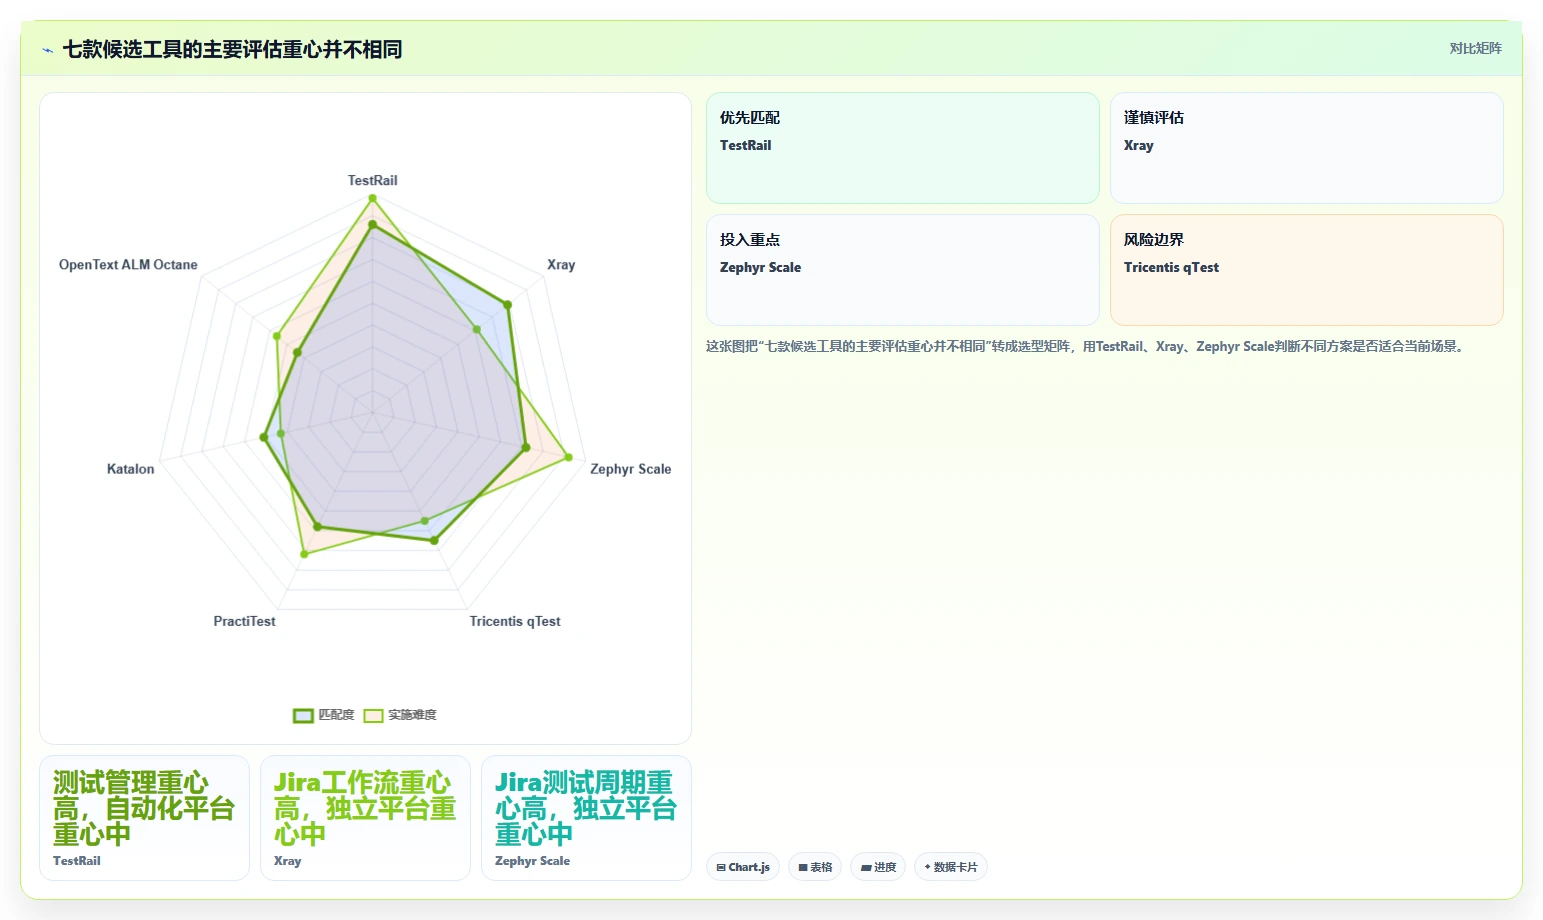This screenshot has width=1543, height=920.
Task: Click the OpenText ALM Octane axis label
Action: 128,265
